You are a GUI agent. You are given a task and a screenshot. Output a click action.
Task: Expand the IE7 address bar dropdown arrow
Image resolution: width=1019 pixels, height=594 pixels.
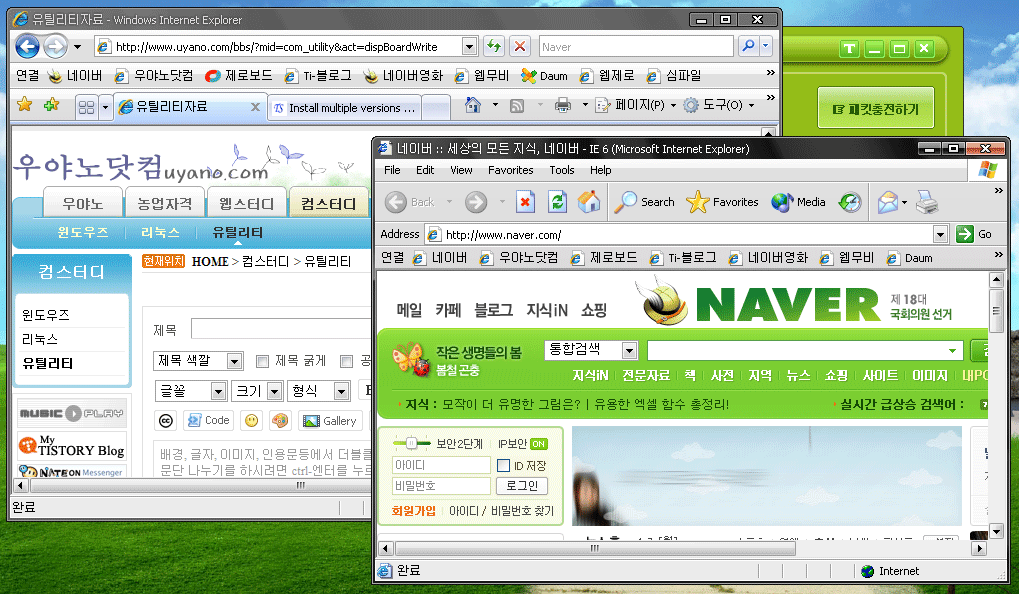[469, 46]
